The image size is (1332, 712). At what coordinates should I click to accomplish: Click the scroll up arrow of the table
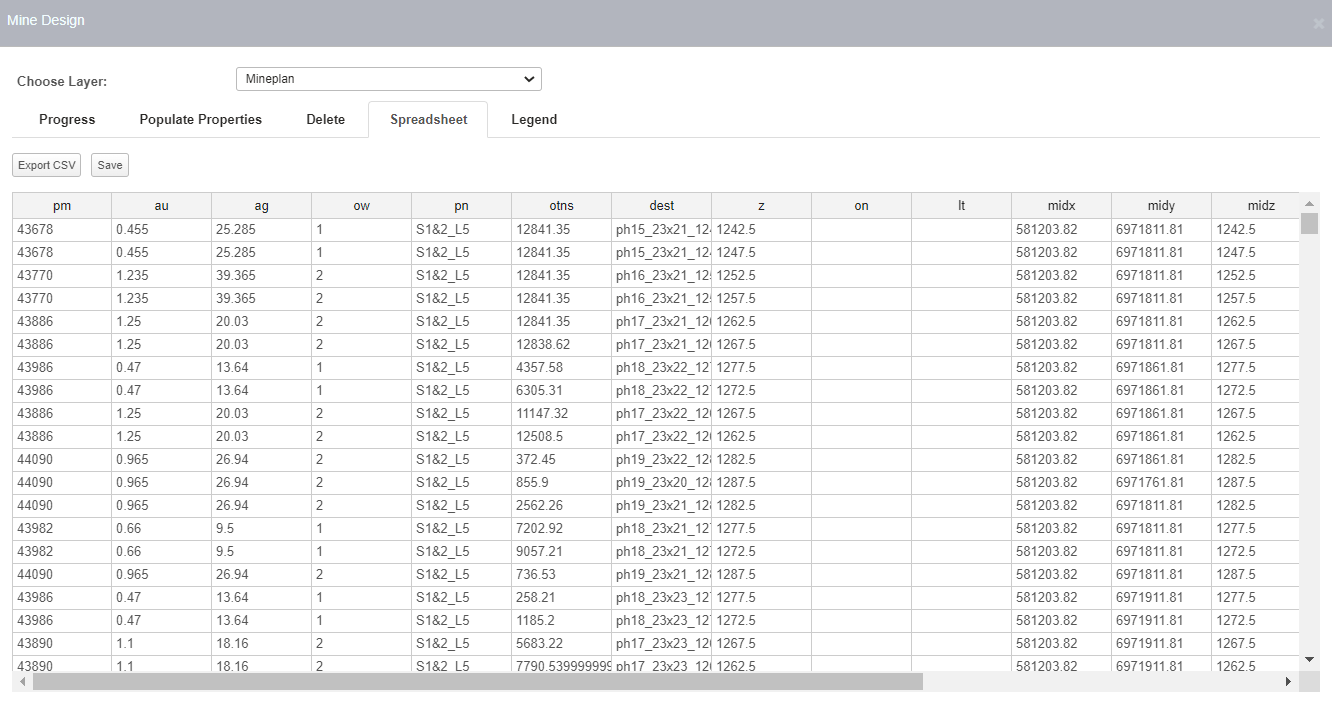(x=1309, y=204)
